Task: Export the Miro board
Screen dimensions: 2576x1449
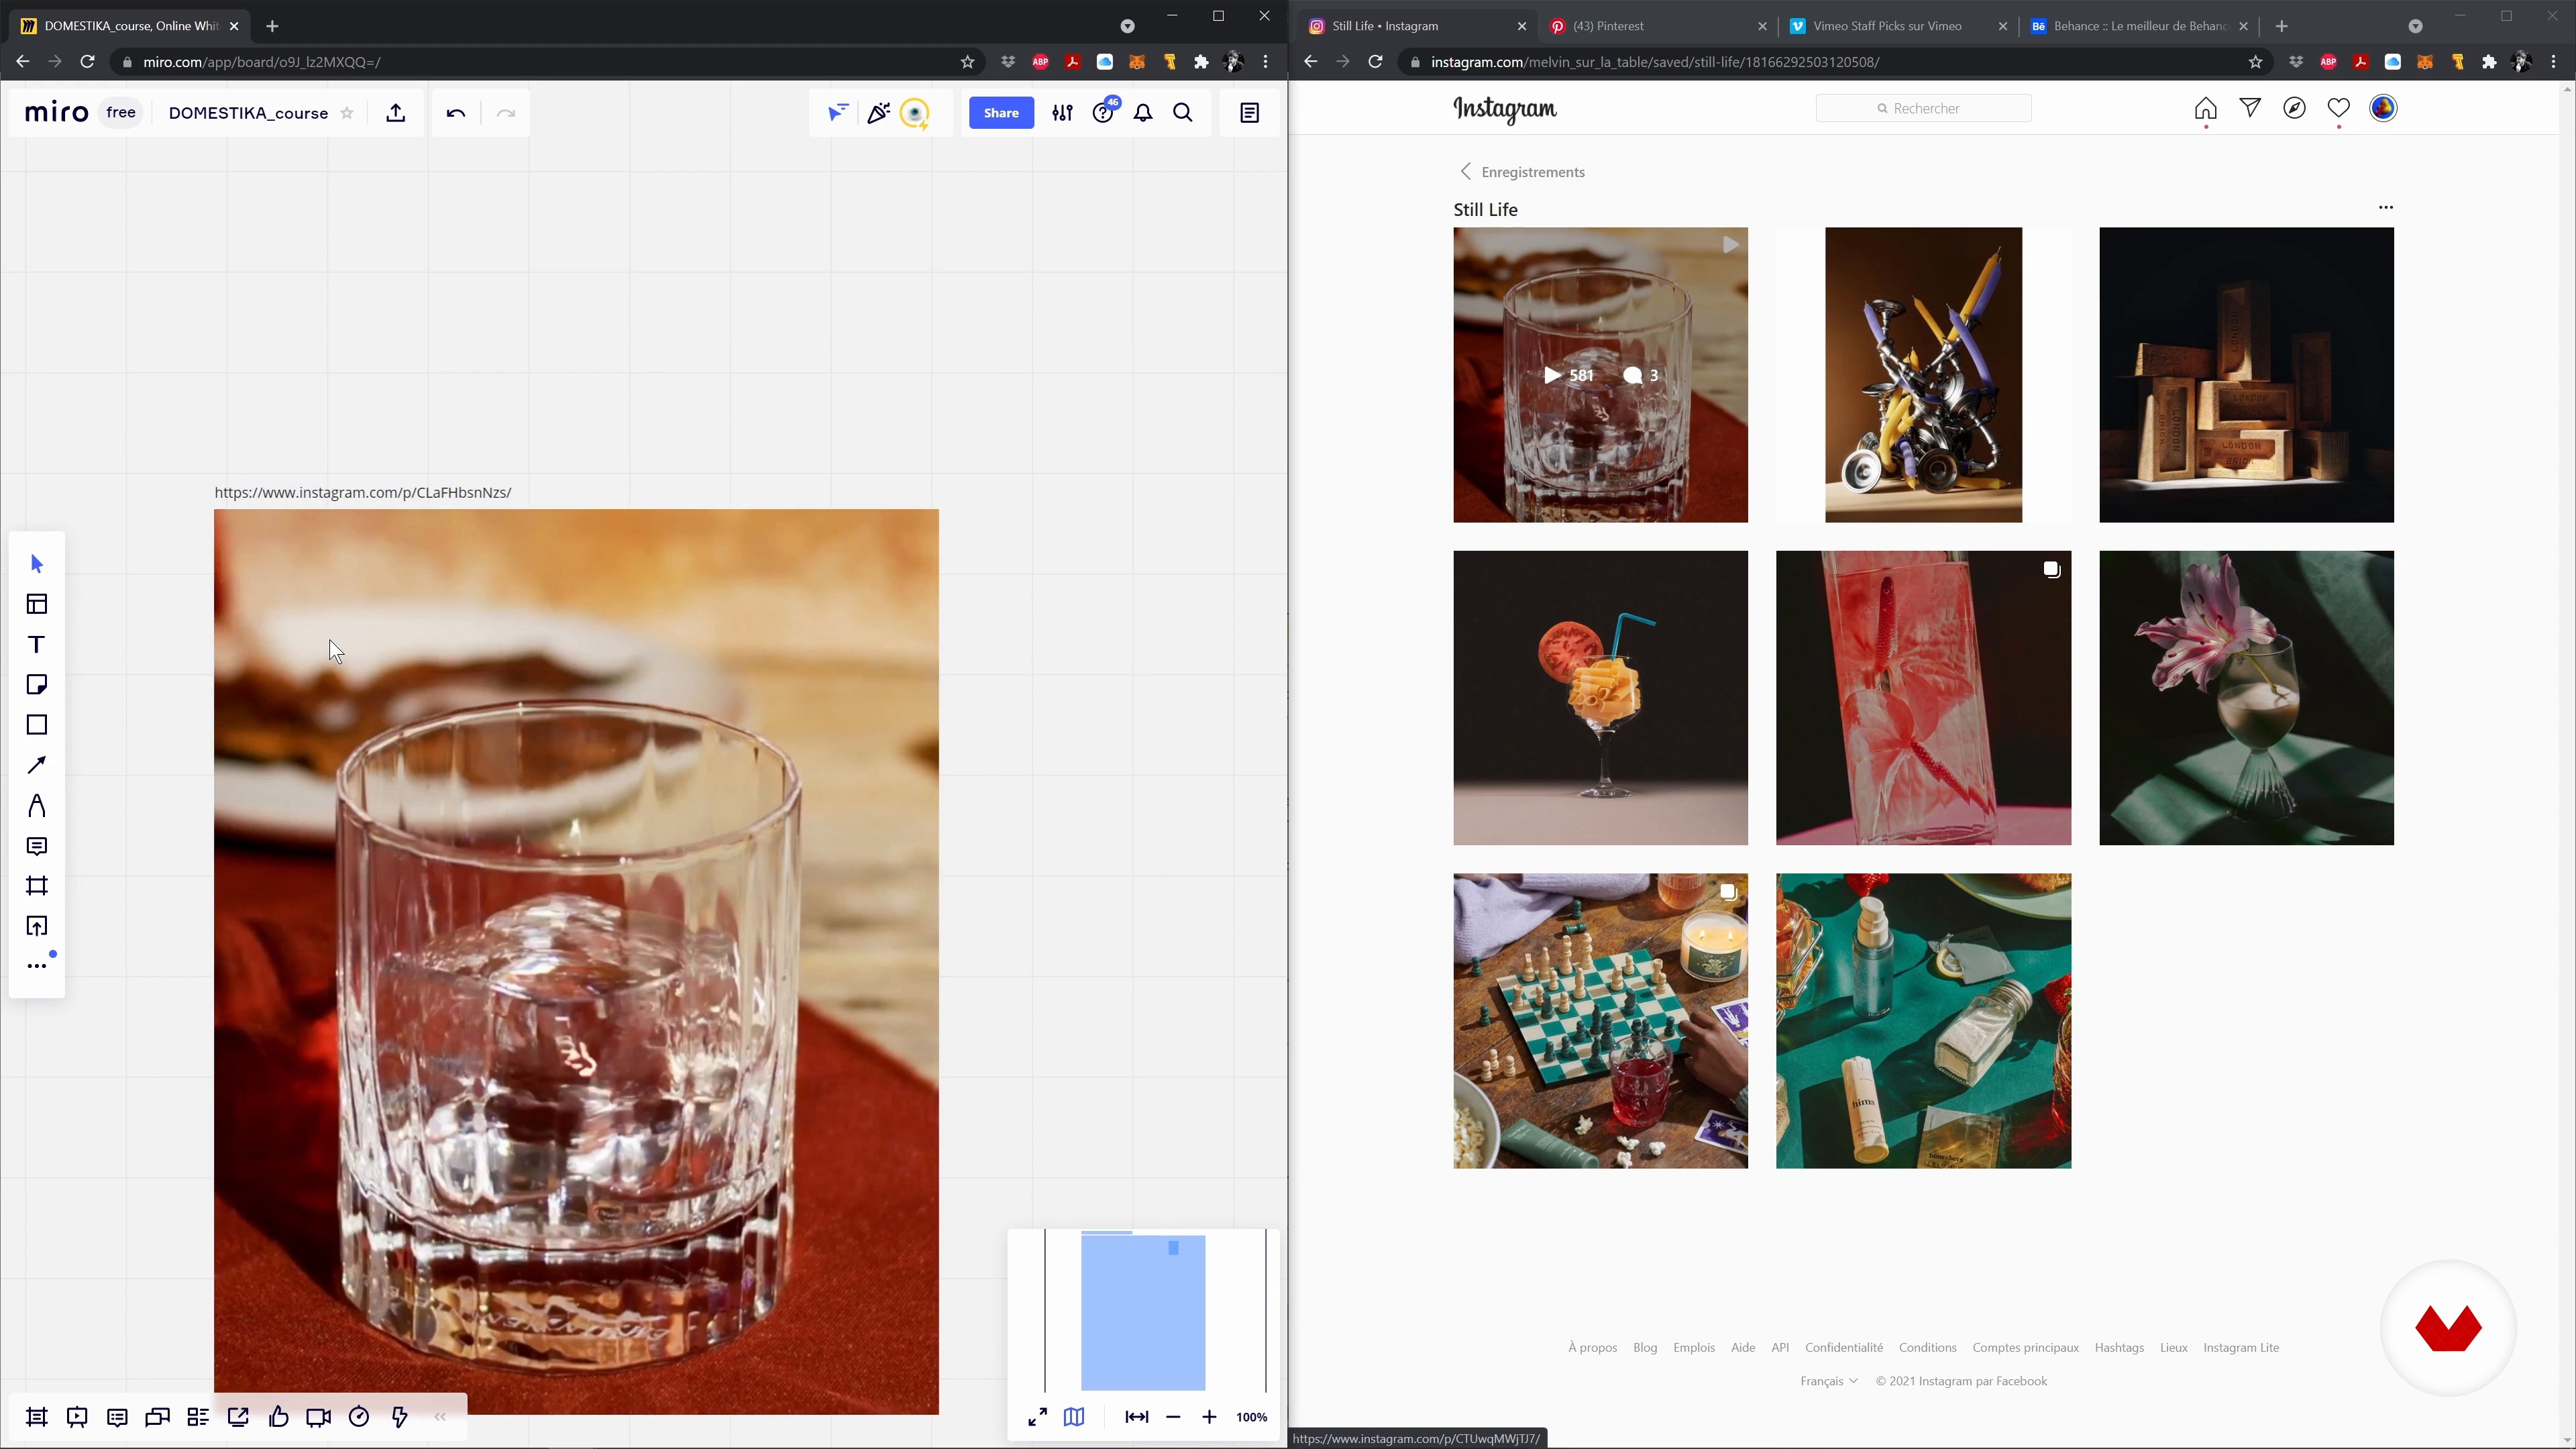Action: pyautogui.click(x=396, y=113)
